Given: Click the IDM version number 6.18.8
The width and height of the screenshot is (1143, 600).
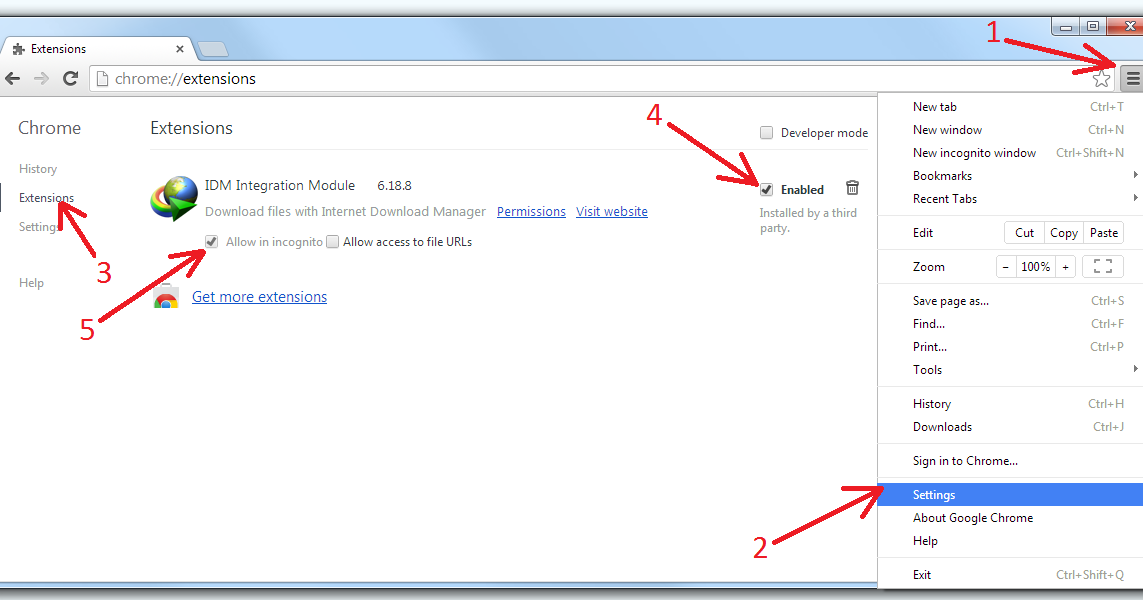Looking at the screenshot, I should tap(394, 186).
